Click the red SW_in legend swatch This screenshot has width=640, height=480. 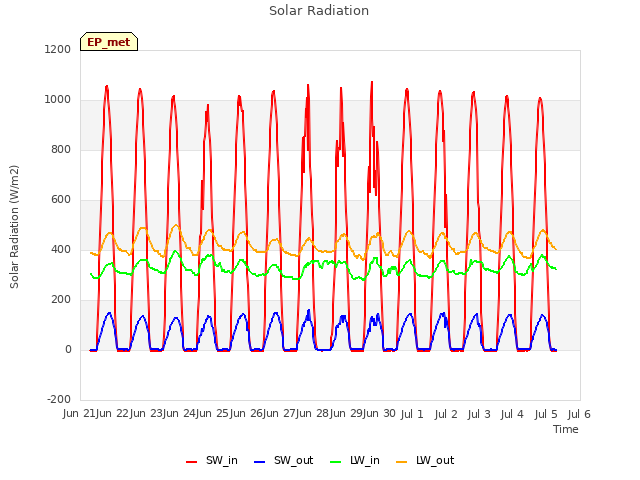191,462
